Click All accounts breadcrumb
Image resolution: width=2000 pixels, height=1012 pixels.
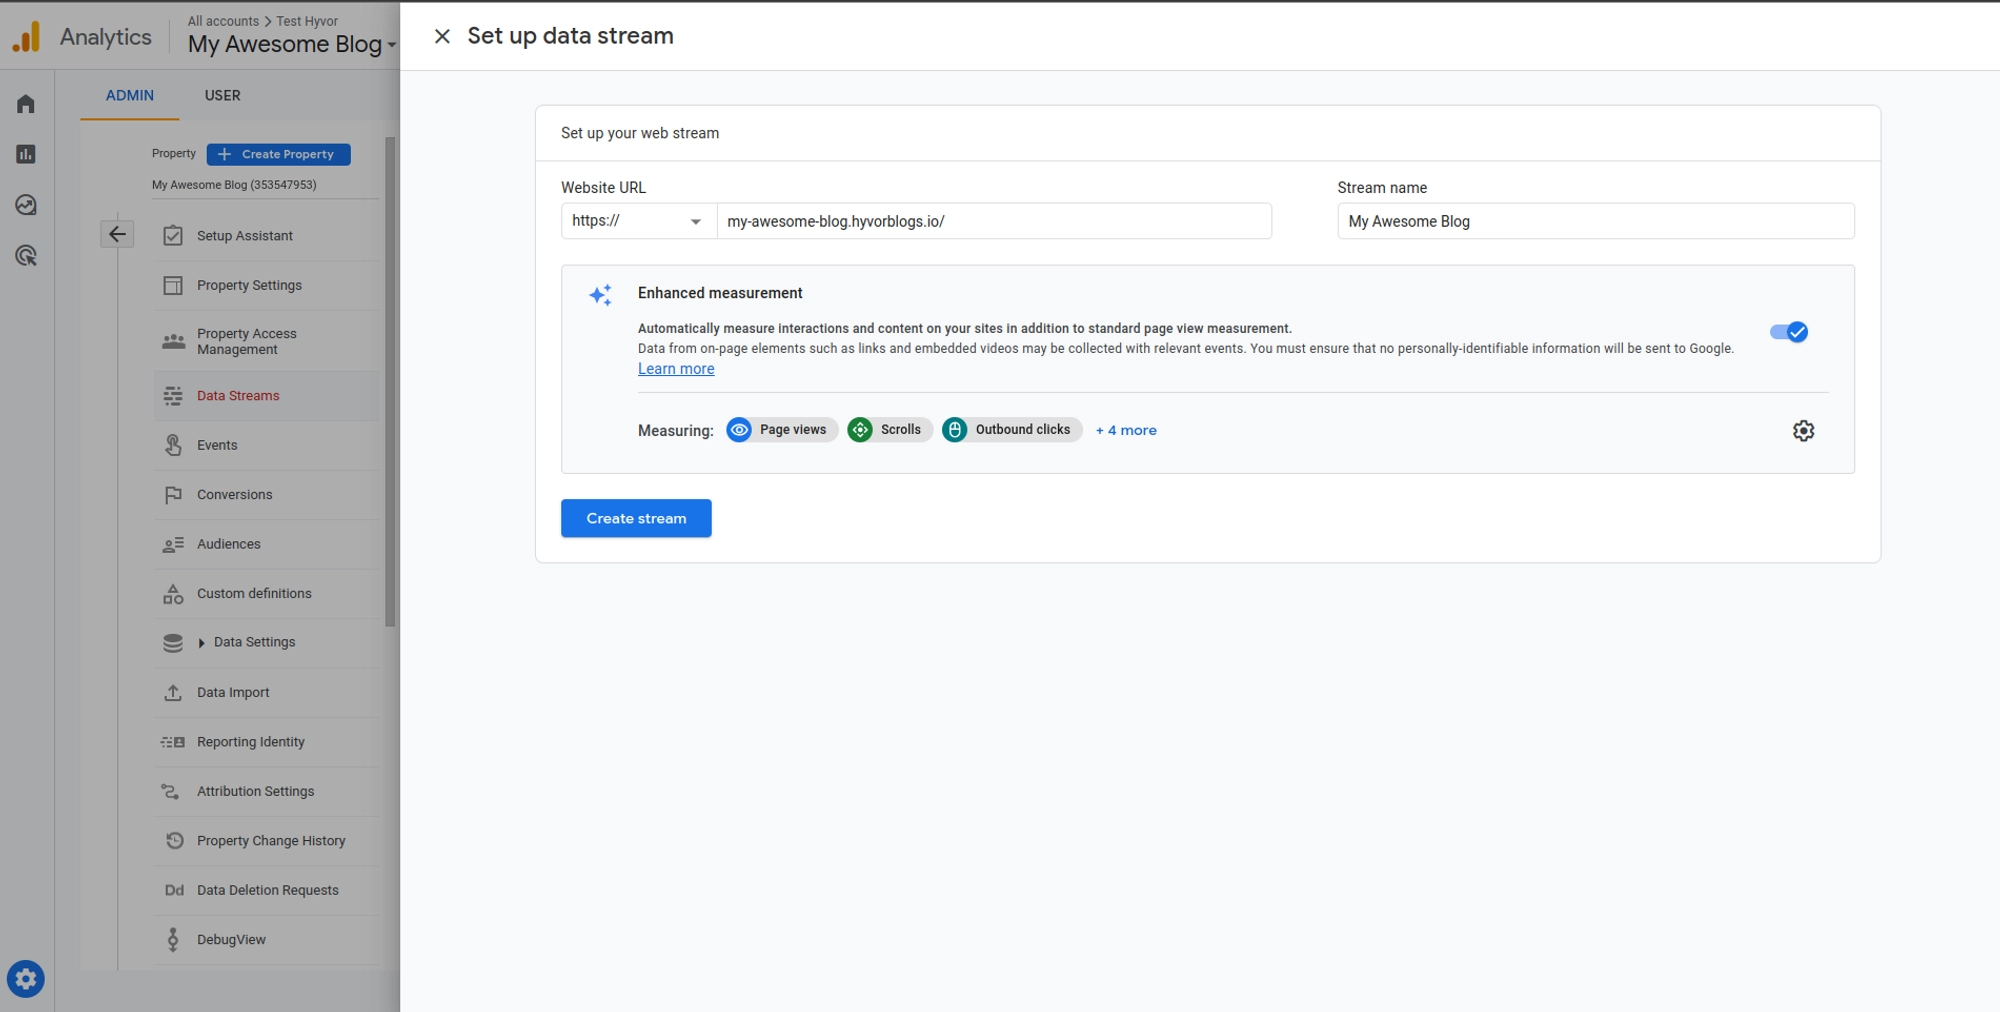pos(223,21)
